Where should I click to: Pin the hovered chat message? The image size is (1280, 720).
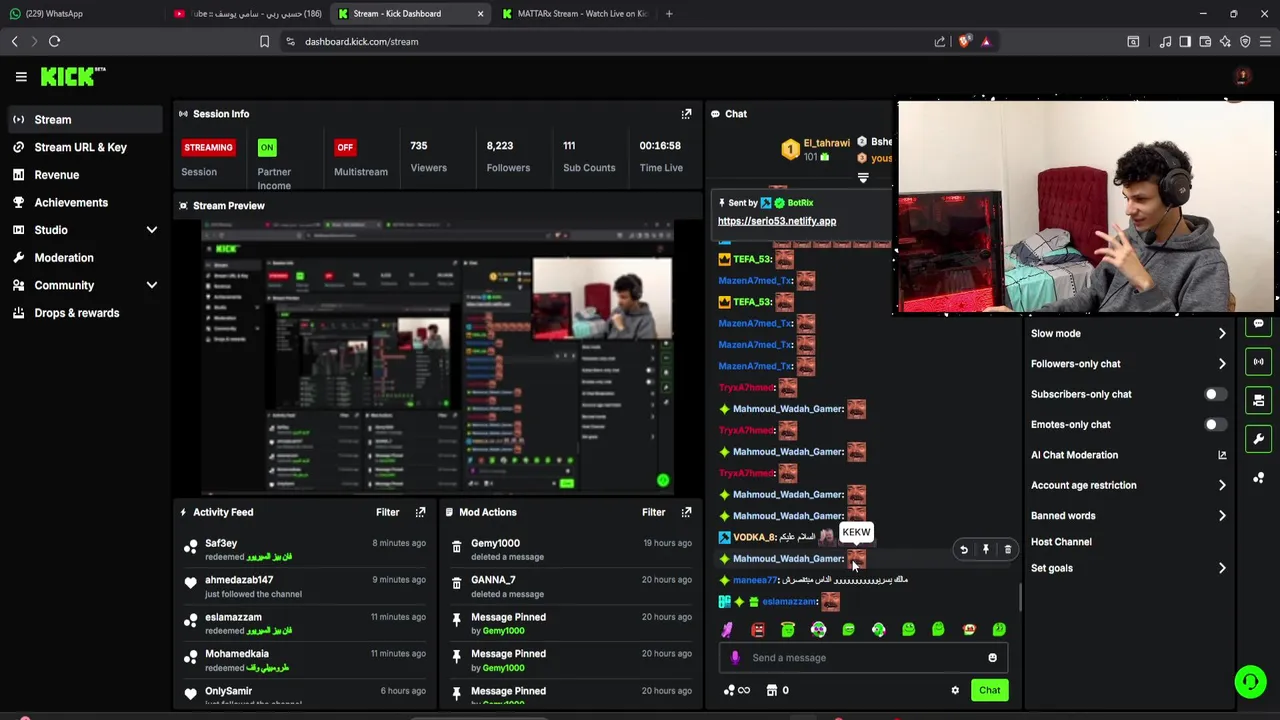tap(986, 549)
